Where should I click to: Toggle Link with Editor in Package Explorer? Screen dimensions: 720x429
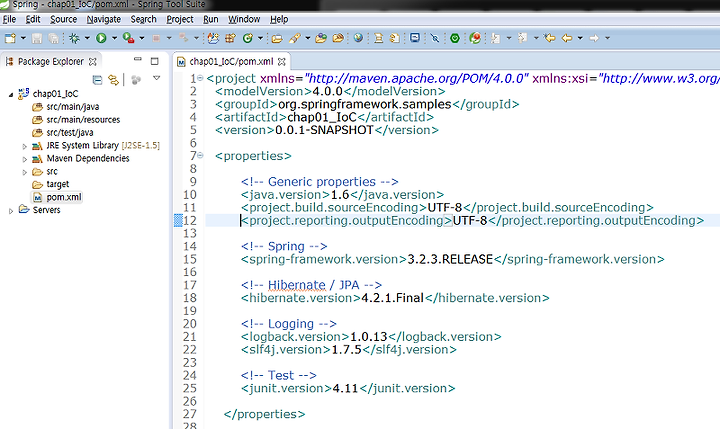point(113,80)
